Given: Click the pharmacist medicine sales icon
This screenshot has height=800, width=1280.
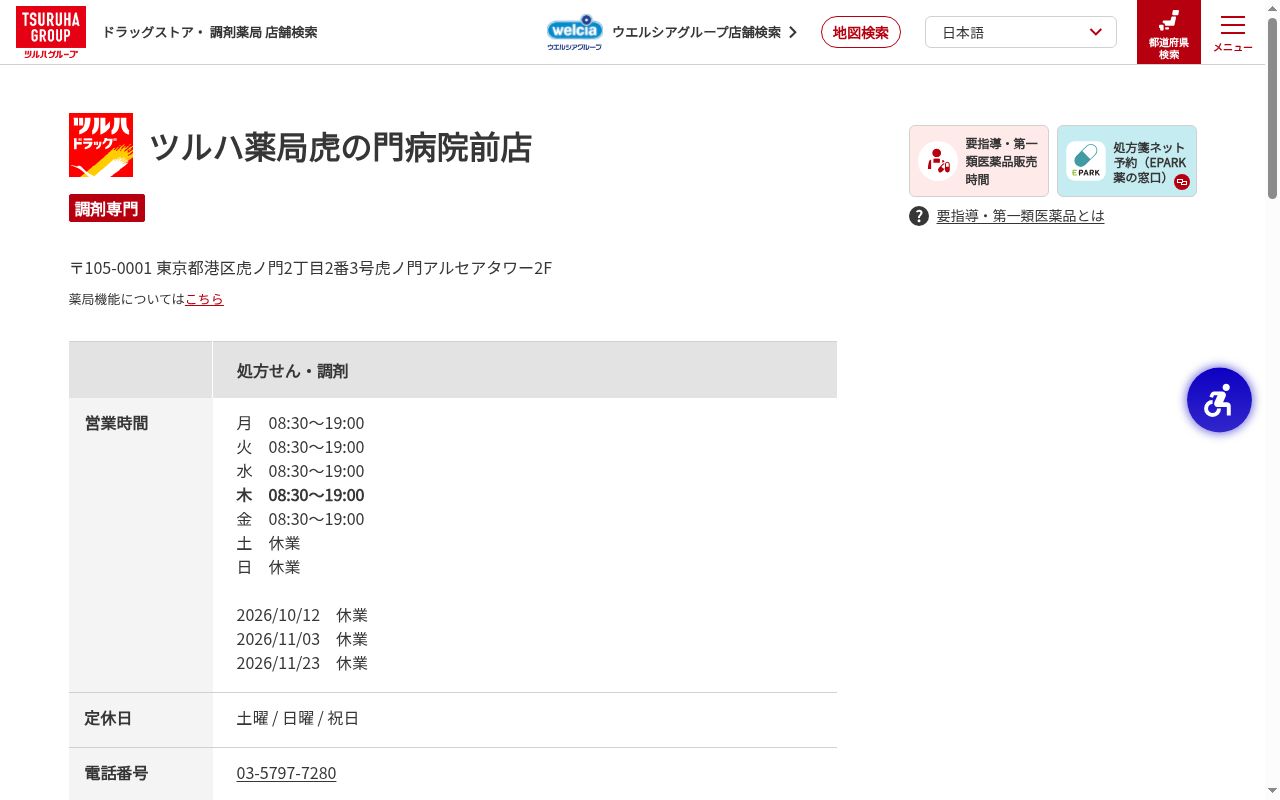Looking at the screenshot, I should tap(938, 161).
